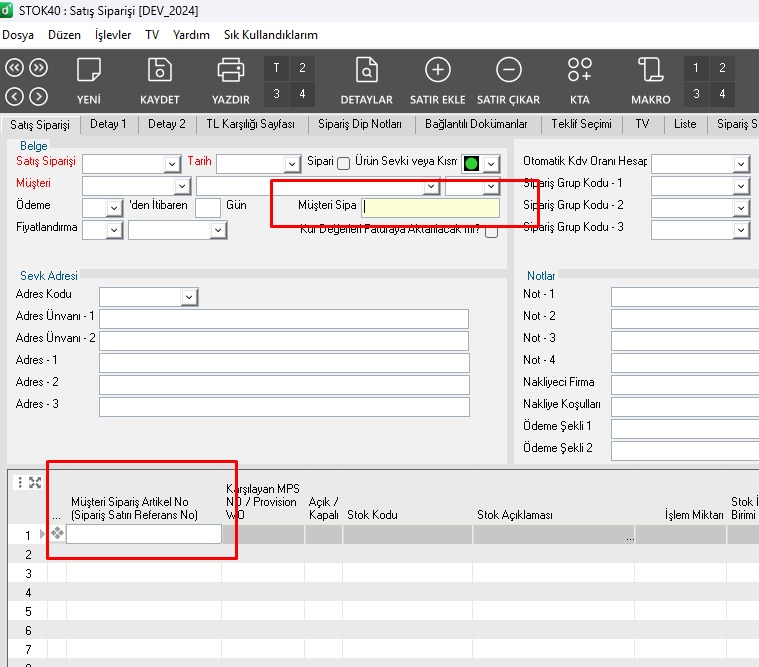Click the YAZDIR printer icon

tap(231, 71)
